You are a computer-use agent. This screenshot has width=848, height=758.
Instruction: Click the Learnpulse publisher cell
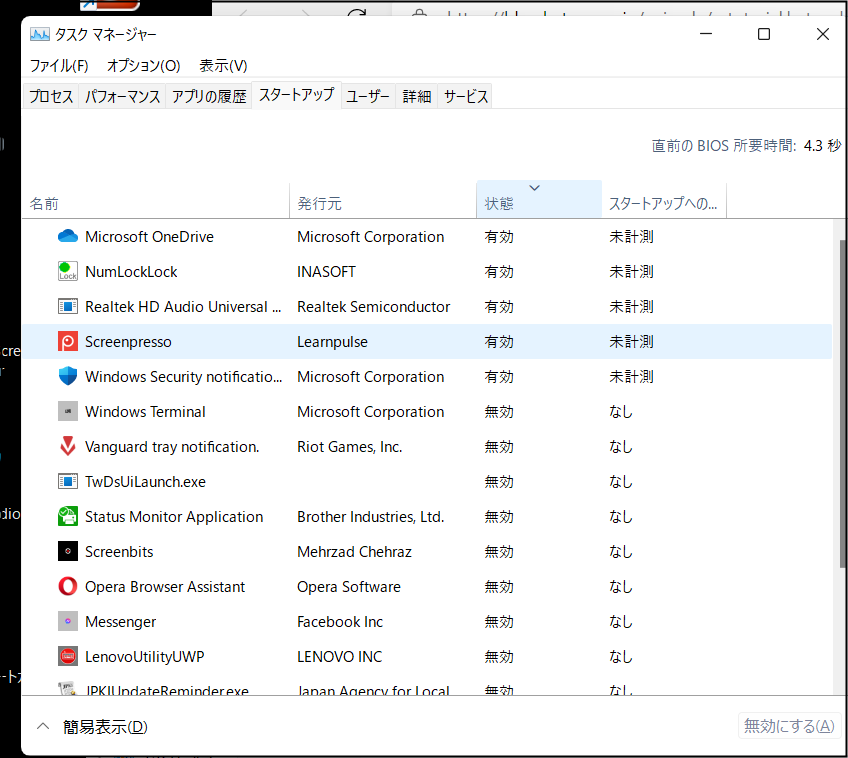(332, 342)
